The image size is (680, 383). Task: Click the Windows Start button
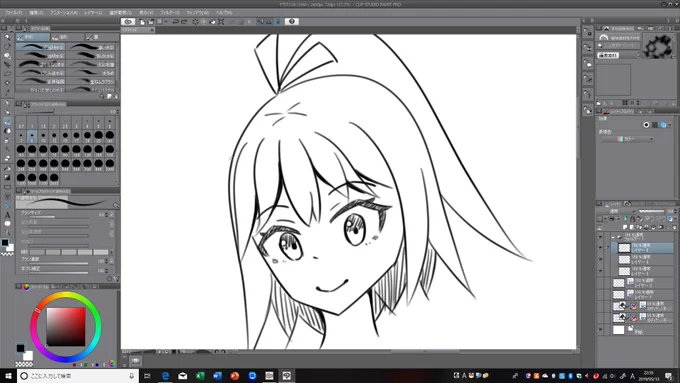click(x=8, y=376)
